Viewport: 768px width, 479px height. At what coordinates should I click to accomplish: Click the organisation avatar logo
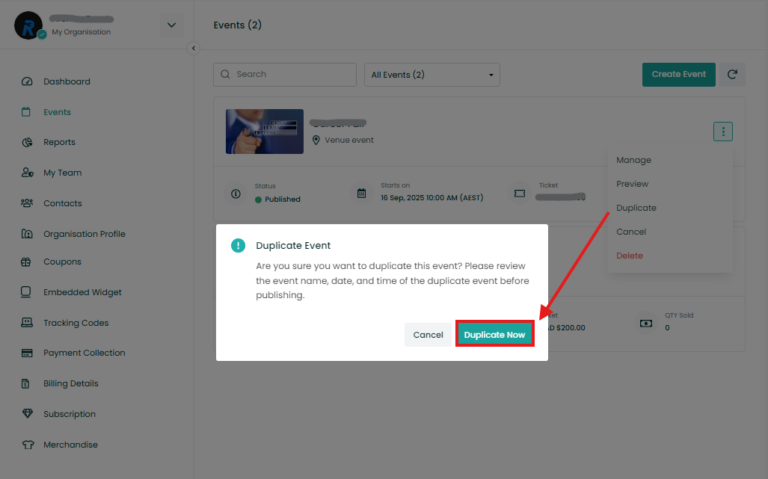28,25
